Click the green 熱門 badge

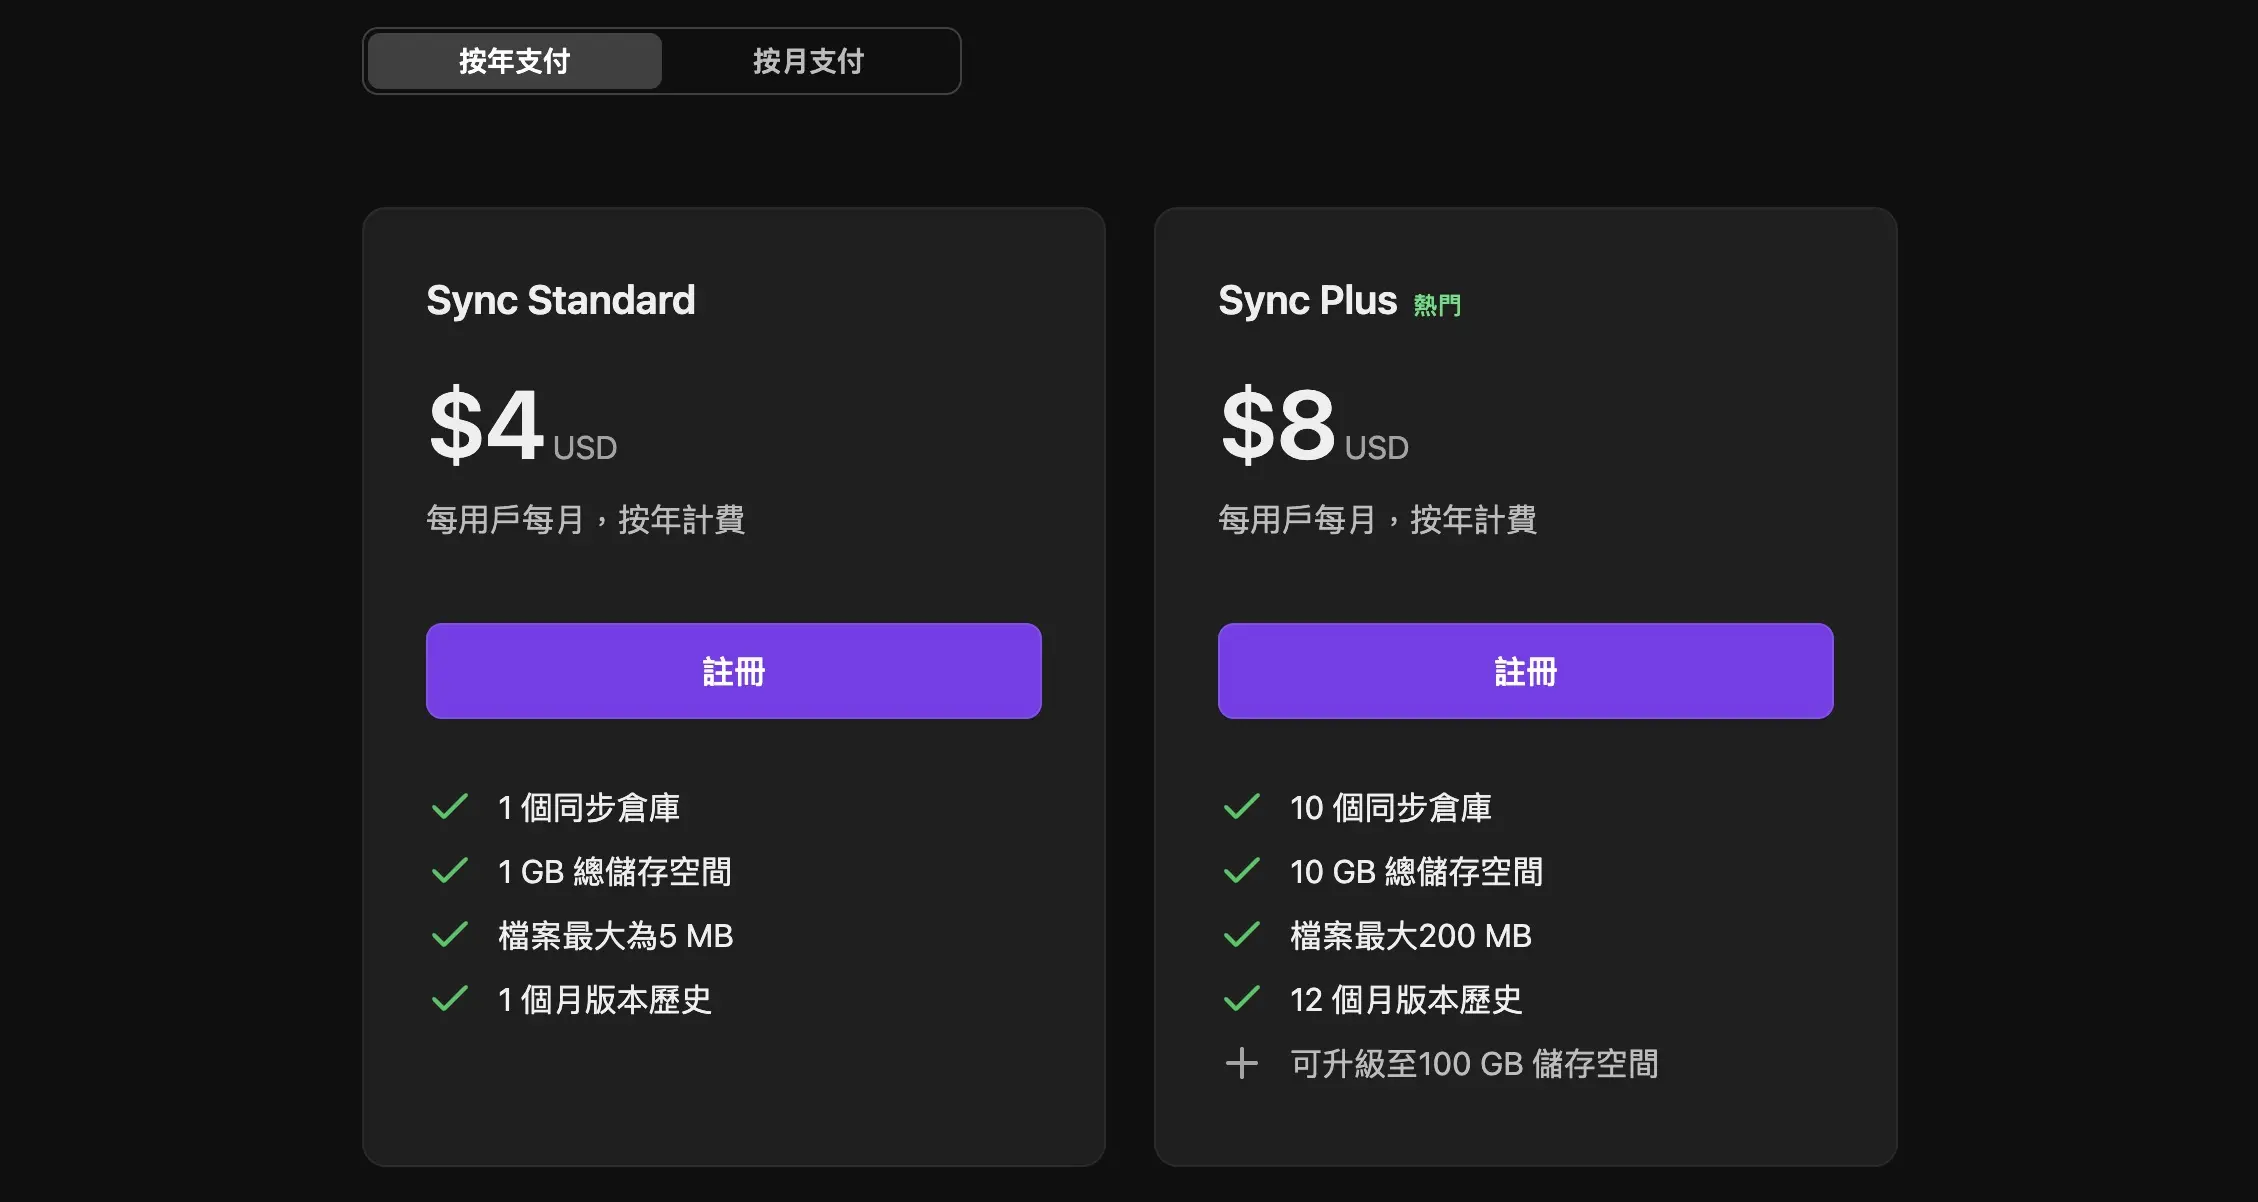[x=1437, y=303]
